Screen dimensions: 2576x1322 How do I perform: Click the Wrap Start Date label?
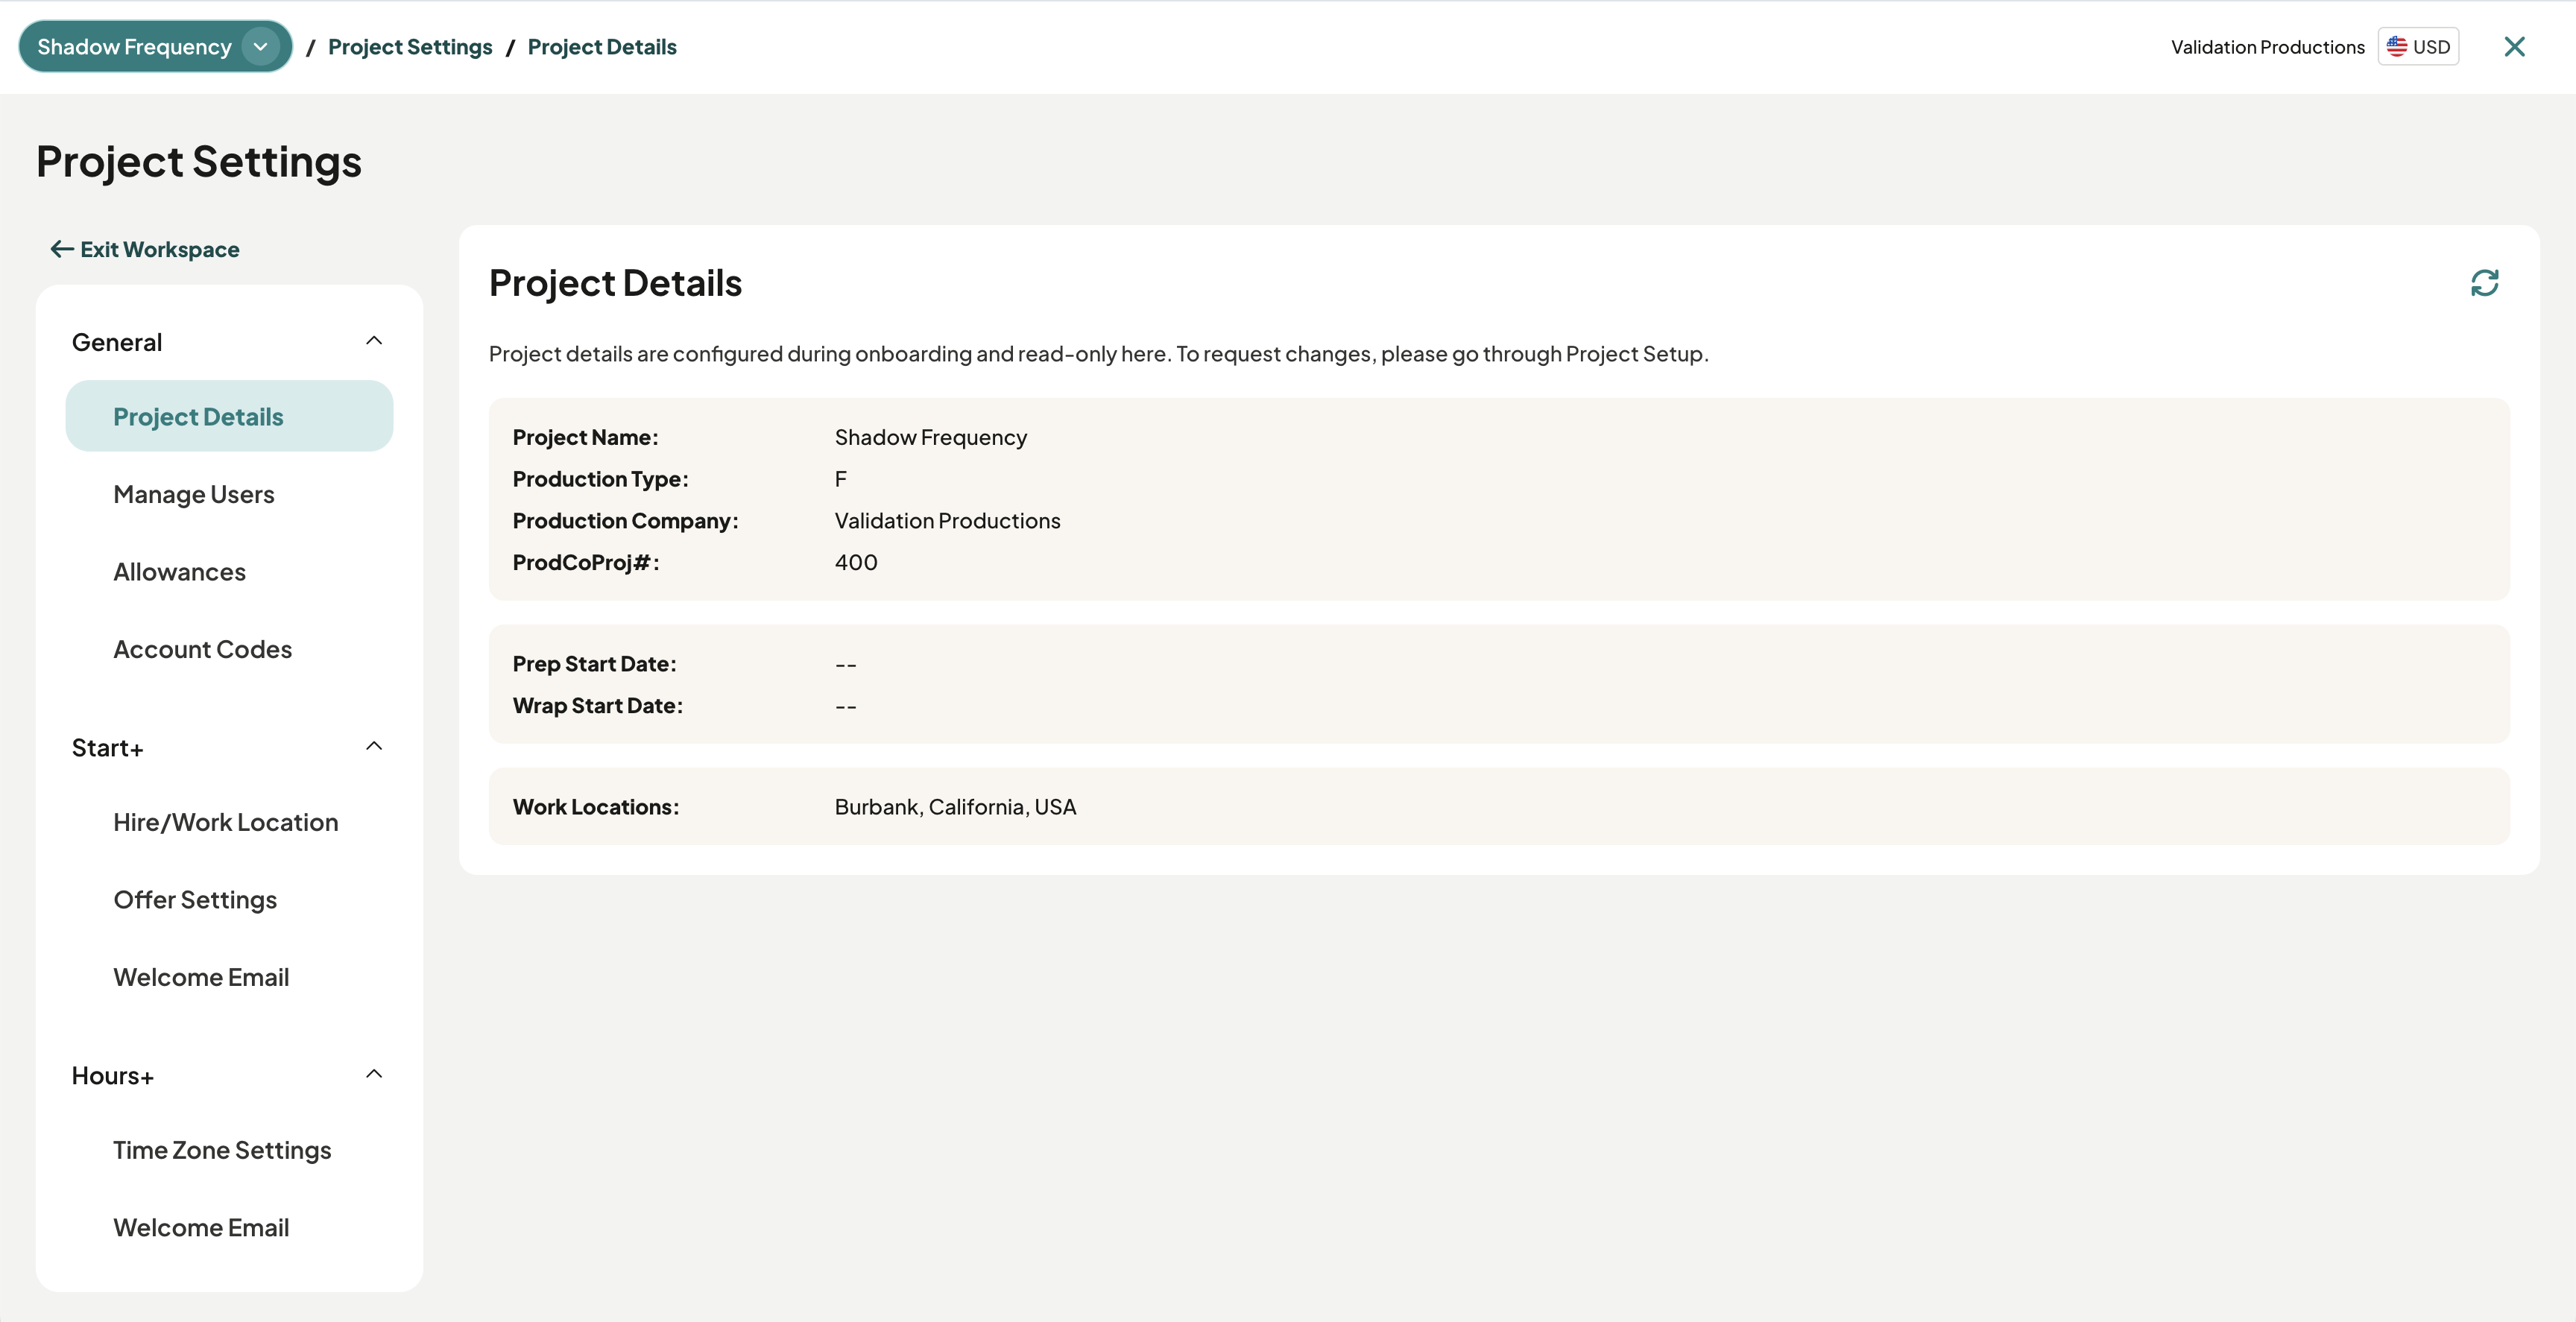(x=598, y=706)
